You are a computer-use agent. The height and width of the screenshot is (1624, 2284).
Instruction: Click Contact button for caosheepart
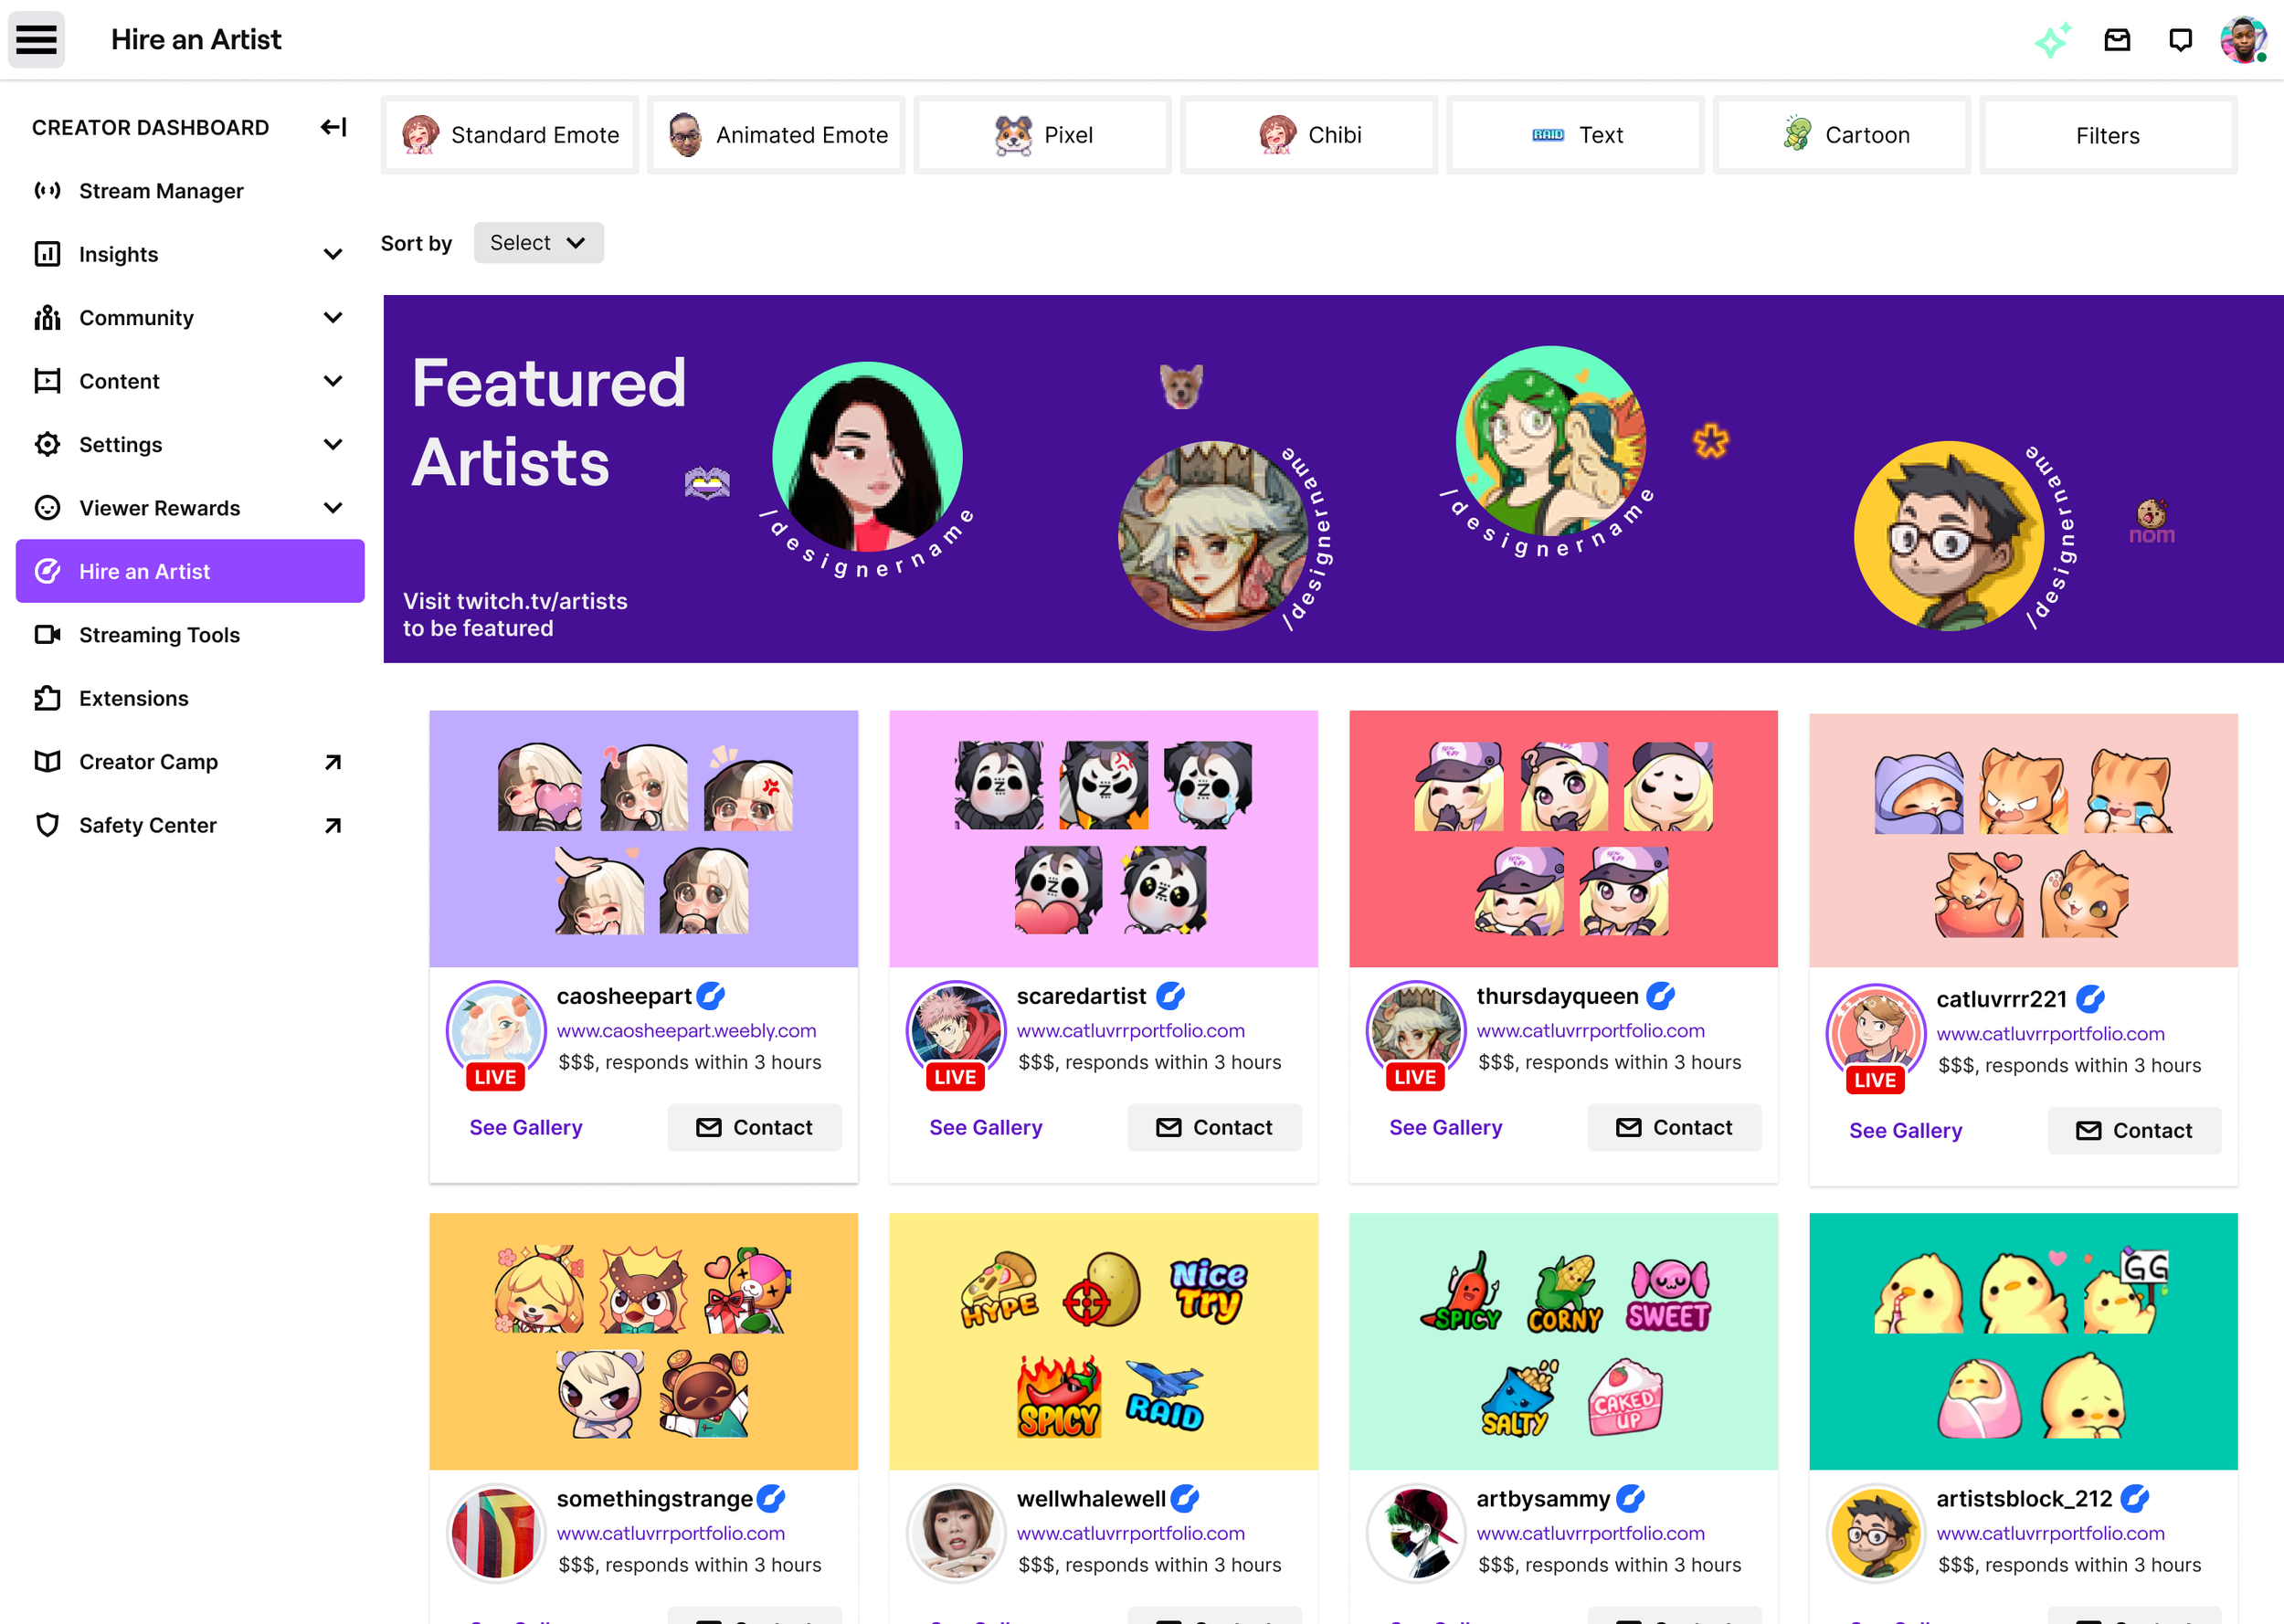point(755,1128)
